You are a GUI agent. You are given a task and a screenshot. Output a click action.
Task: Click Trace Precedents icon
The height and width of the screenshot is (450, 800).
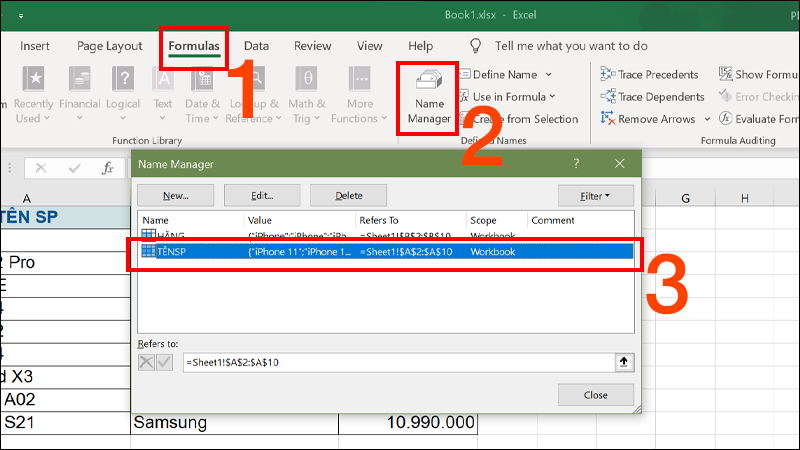(606, 75)
